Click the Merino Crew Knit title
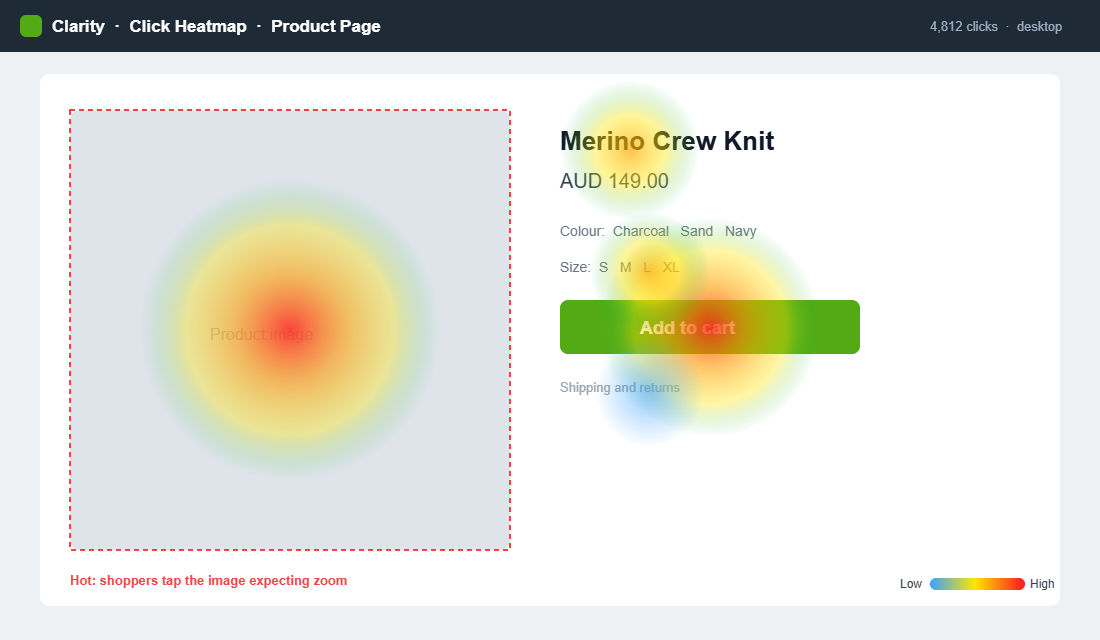 coord(666,140)
